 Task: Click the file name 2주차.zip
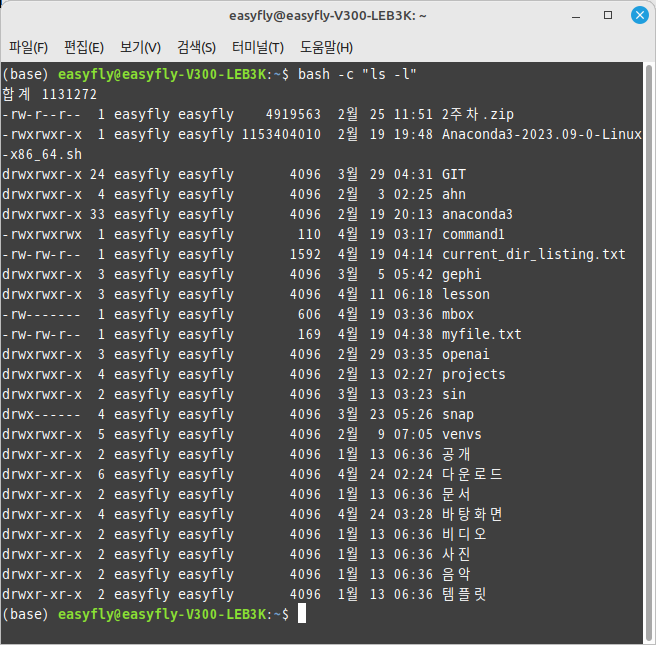click(x=478, y=114)
